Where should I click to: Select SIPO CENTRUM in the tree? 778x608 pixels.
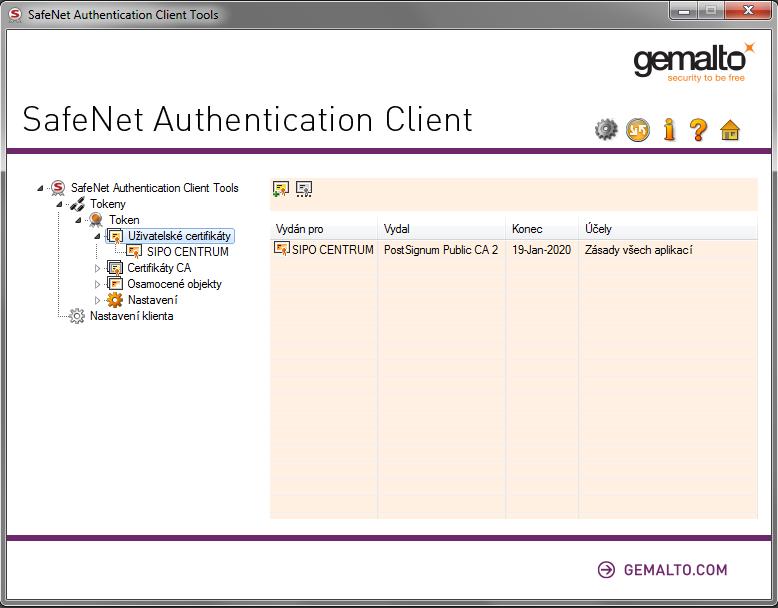[188, 252]
